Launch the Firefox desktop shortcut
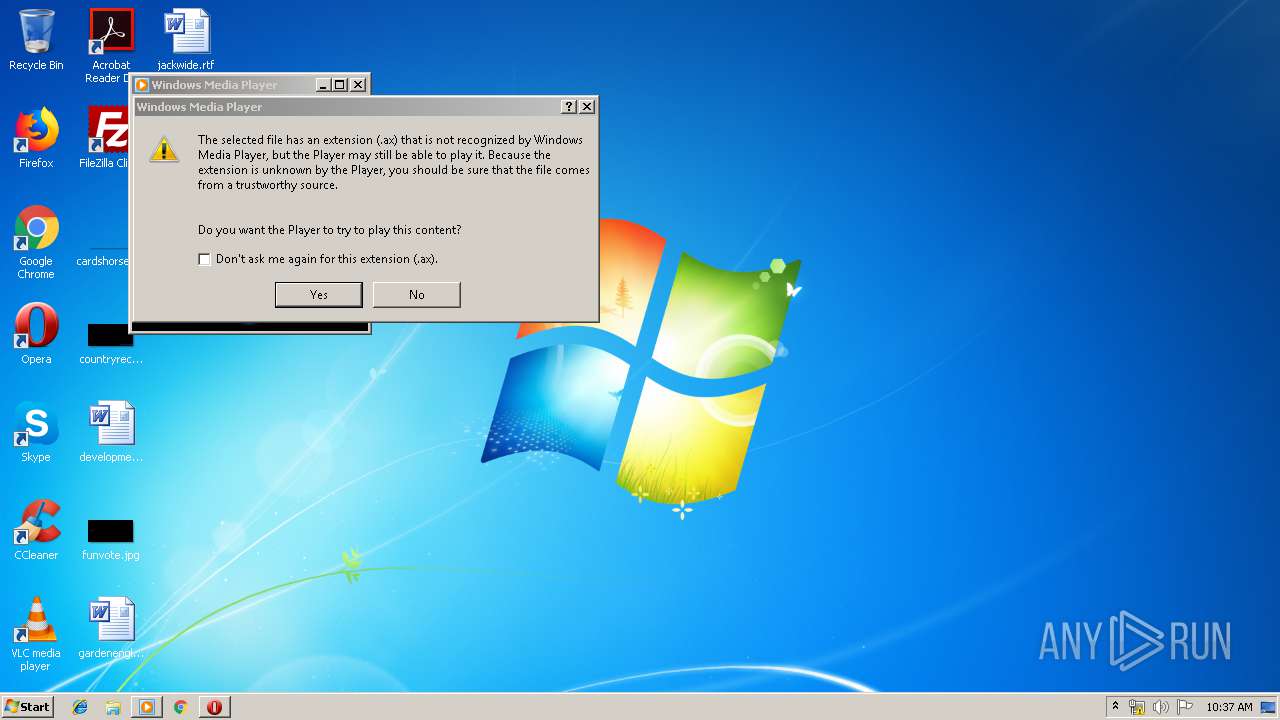This screenshot has height=720, width=1280. point(36,138)
